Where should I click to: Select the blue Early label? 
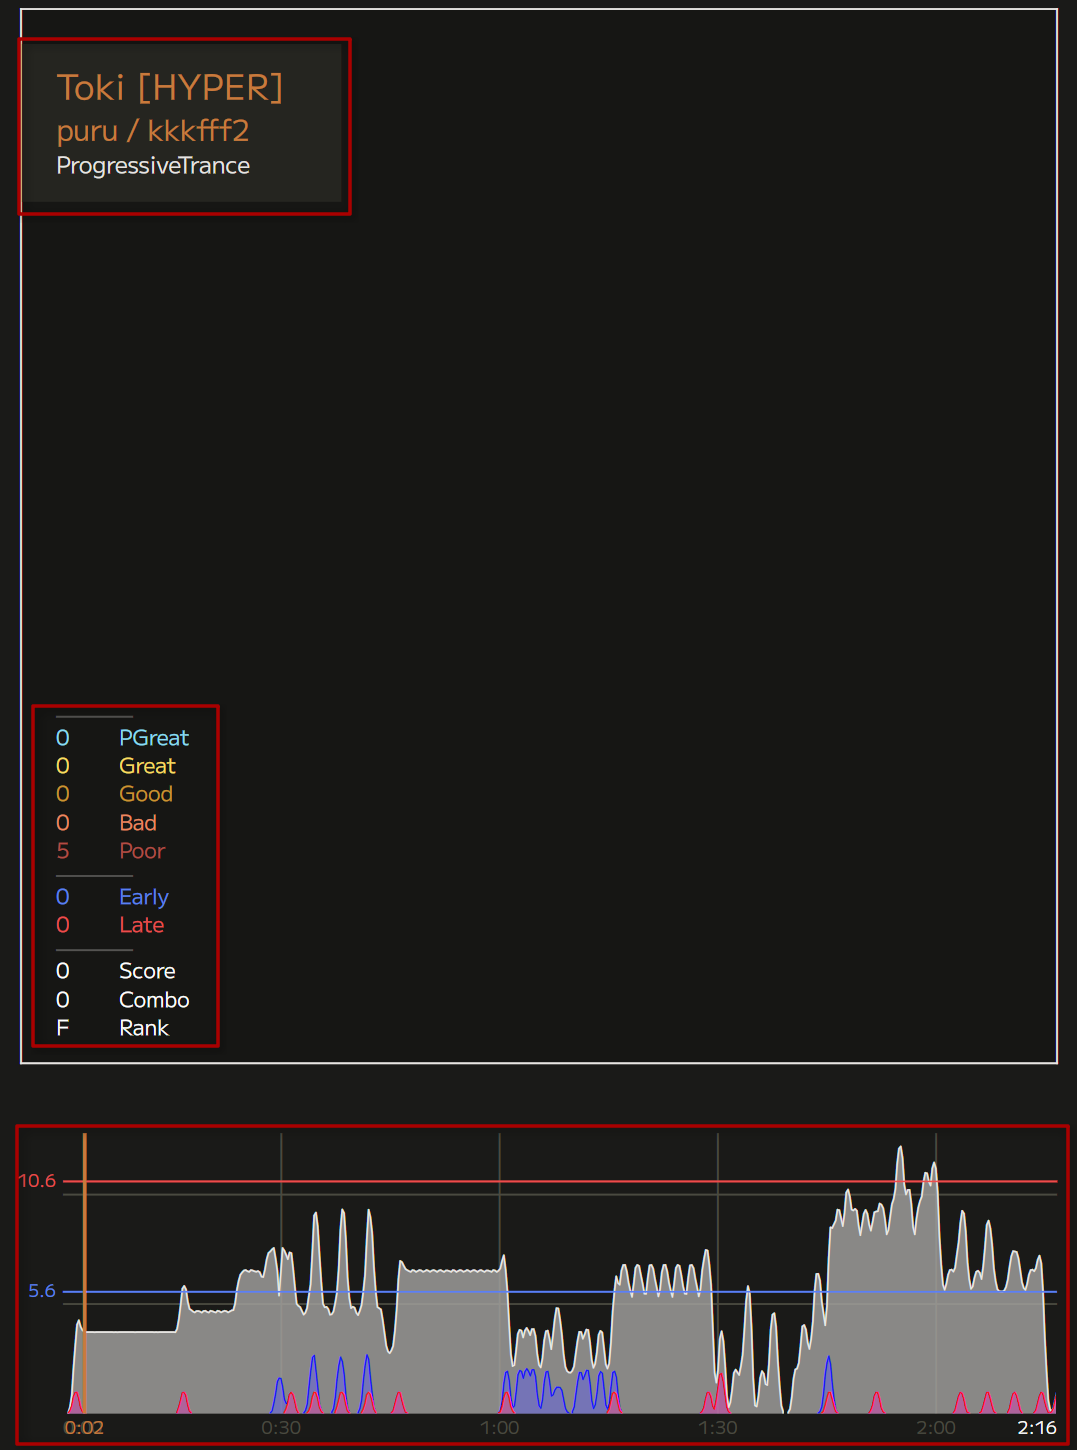point(144,897)
